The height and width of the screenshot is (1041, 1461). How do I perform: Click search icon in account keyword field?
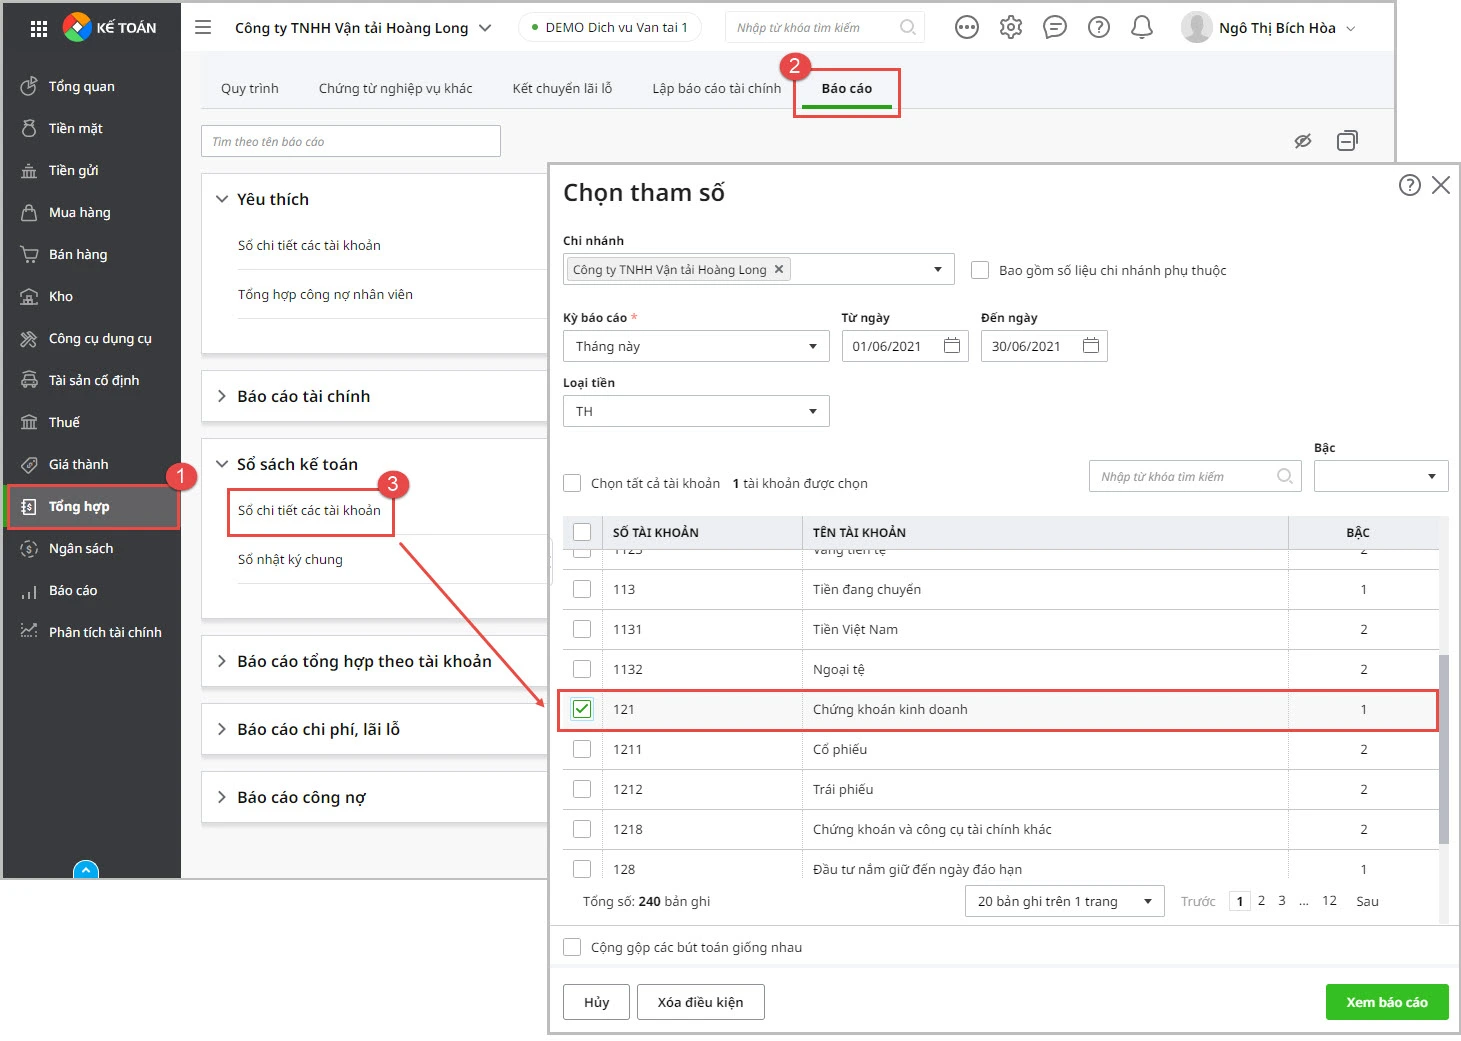click(x=1285, y=477)
